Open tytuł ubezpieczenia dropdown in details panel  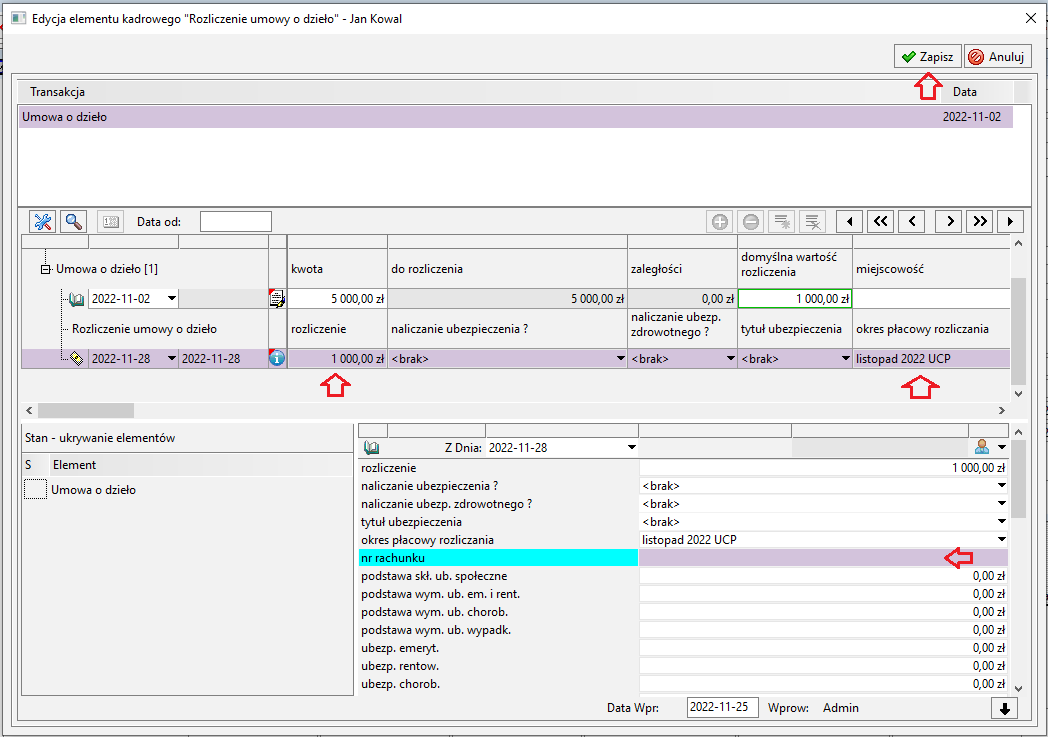click(1001, 522)
